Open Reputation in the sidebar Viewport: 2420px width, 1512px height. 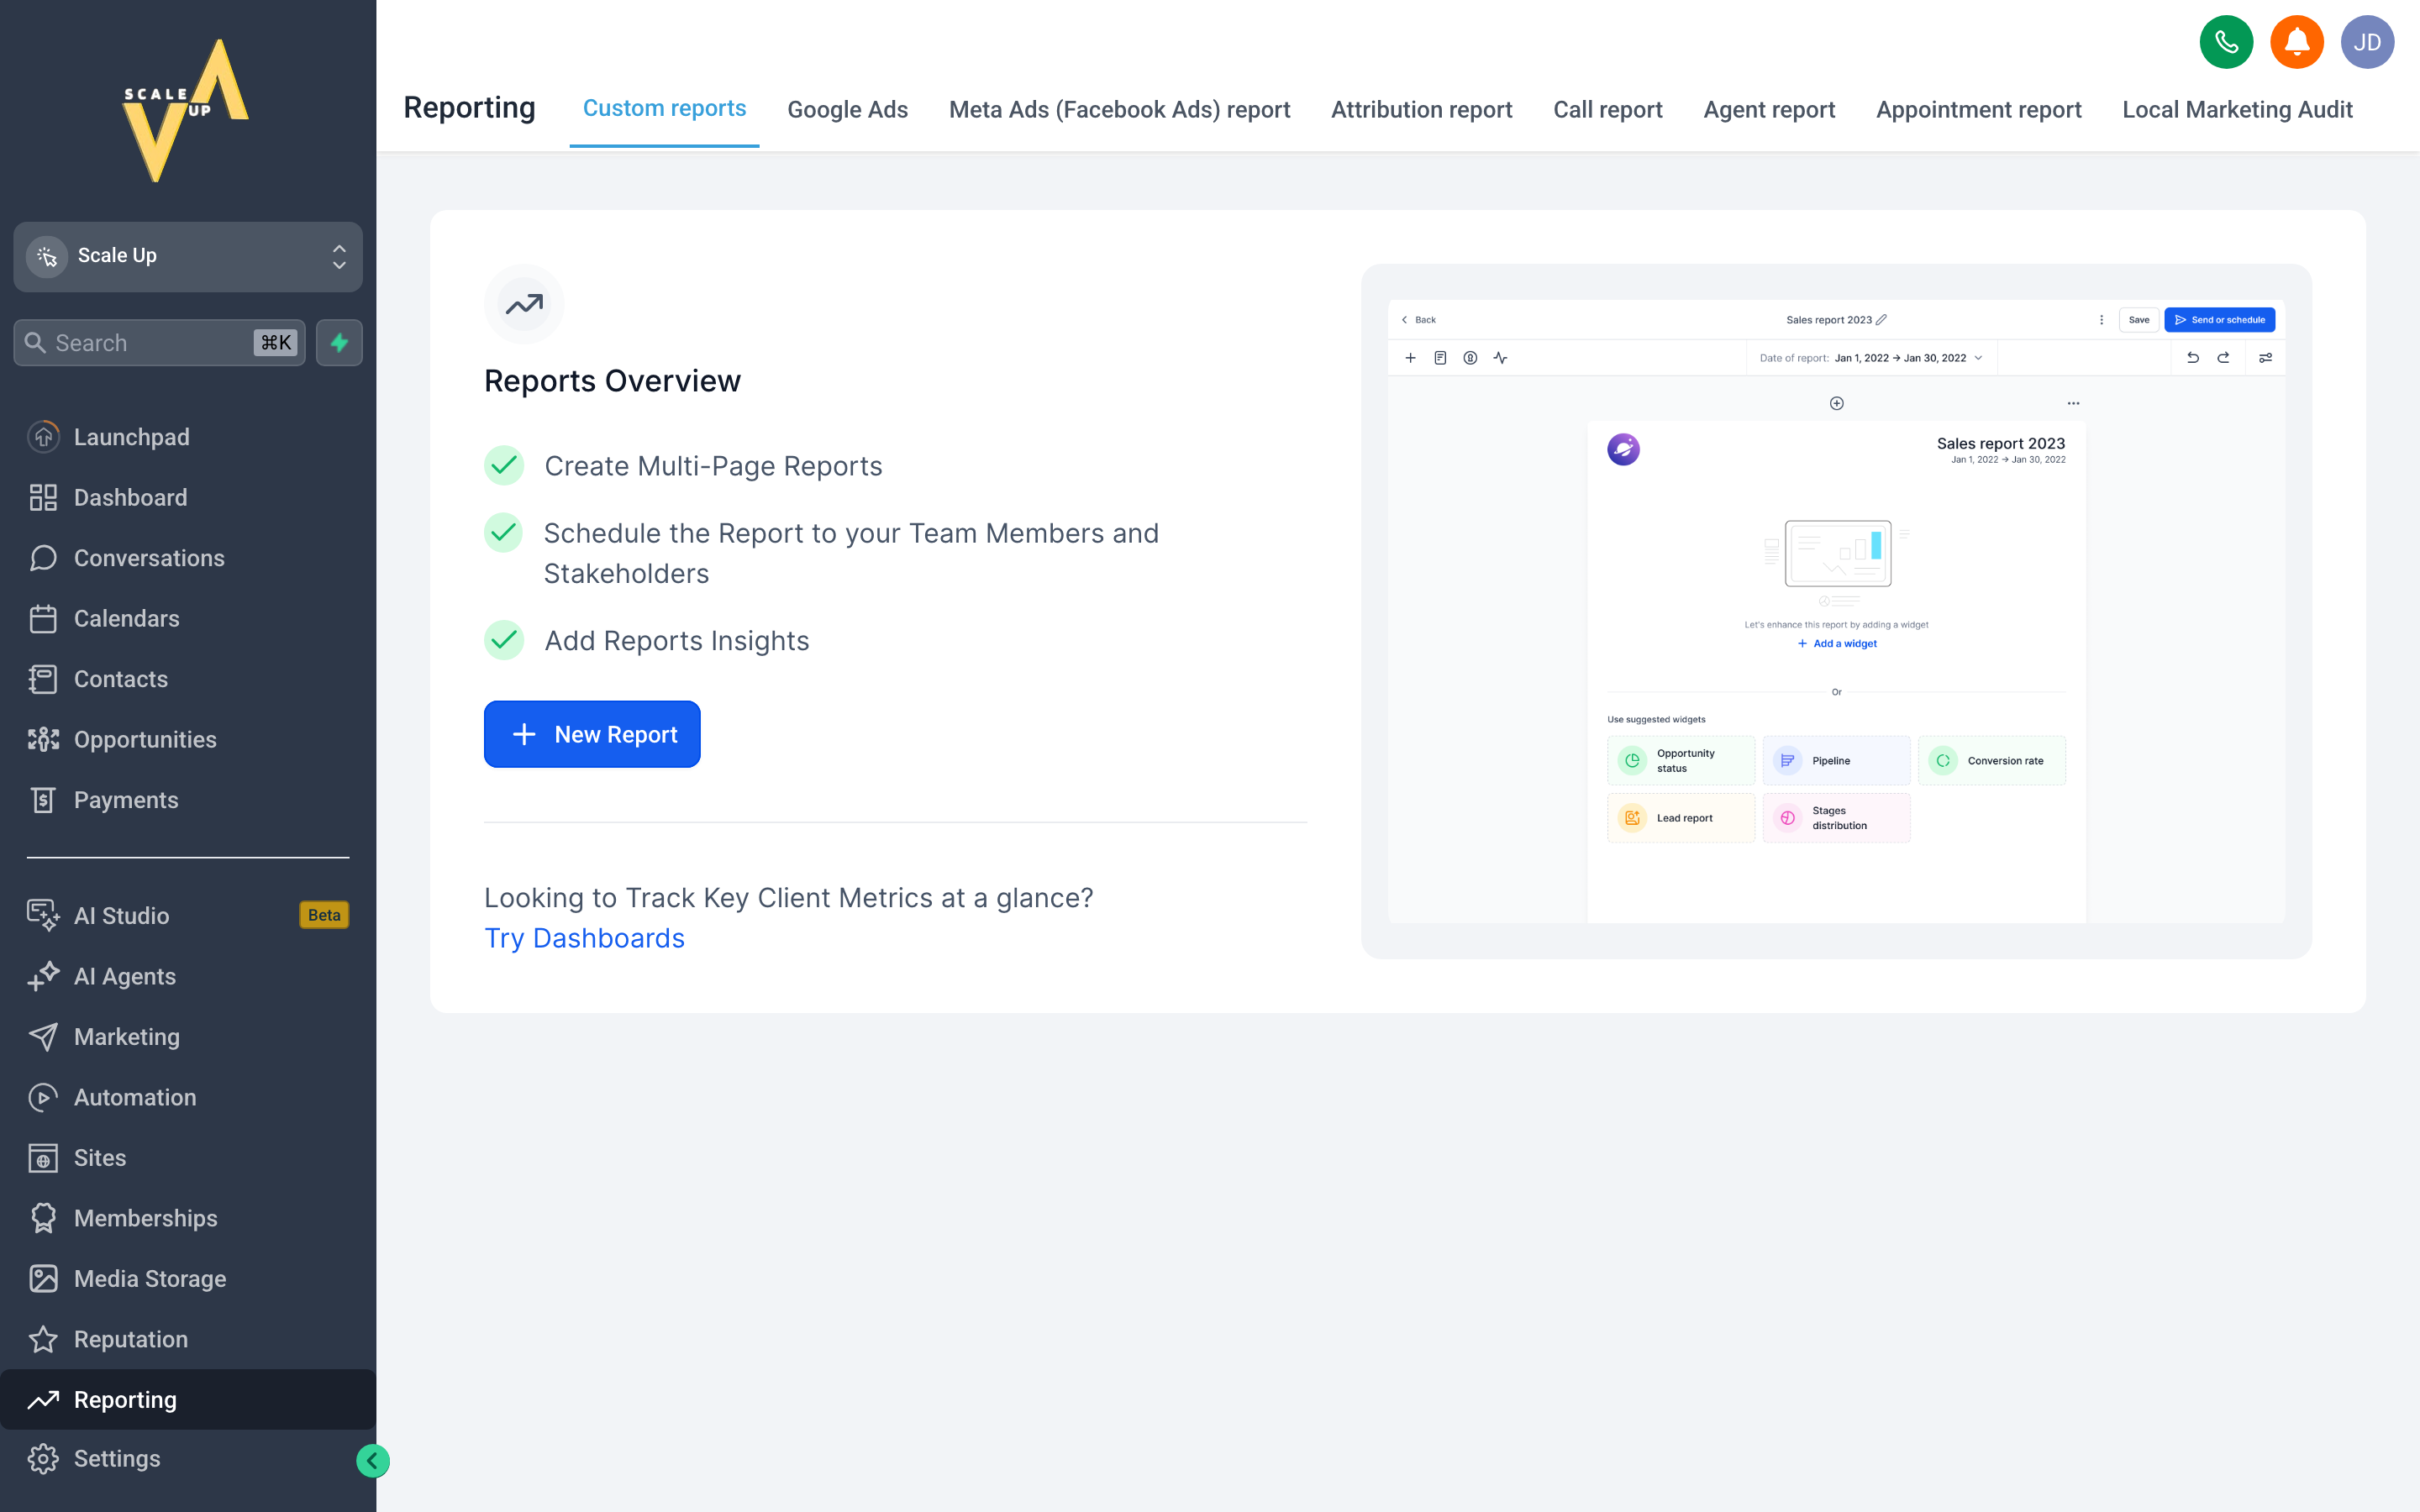coord(188,1339)
